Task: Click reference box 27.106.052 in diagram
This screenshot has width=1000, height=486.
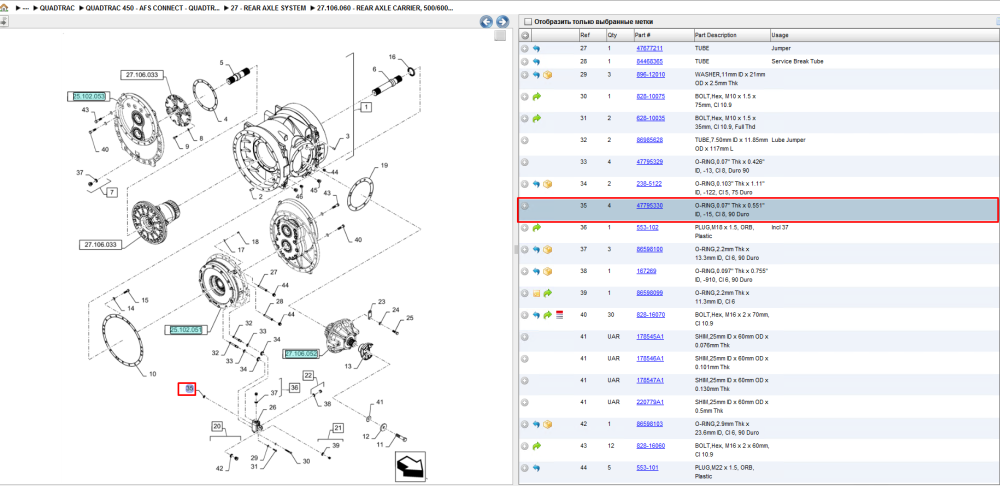Action: tap(301, 353)
